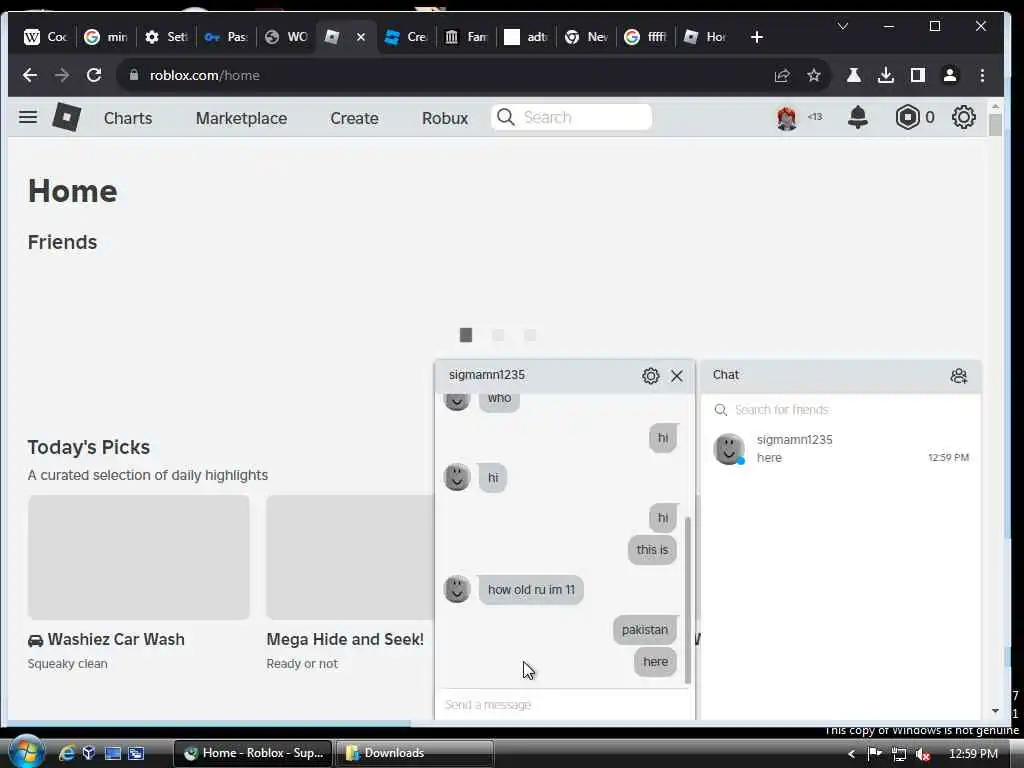This screenshot has height=768, width=1024.
Task: Click the Send a message box
Action: 563,705
